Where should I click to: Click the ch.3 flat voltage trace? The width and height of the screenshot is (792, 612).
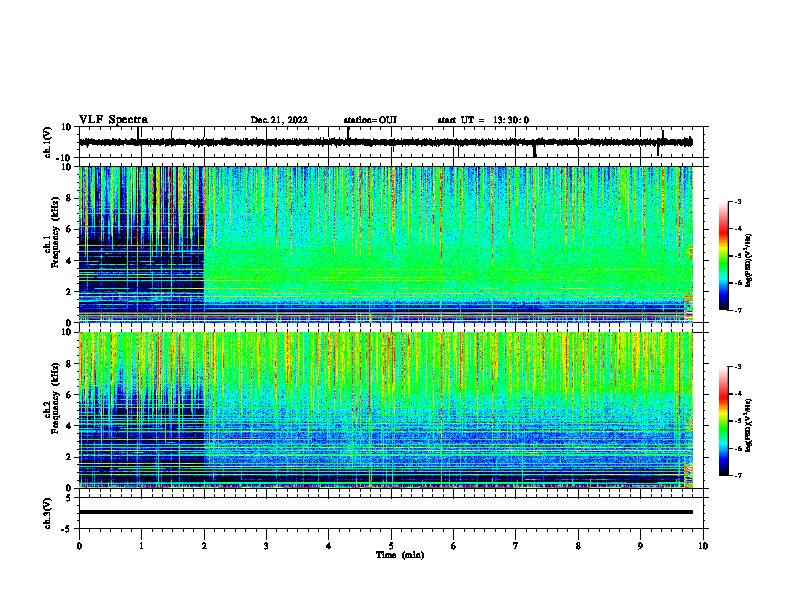tap(386, 512)
